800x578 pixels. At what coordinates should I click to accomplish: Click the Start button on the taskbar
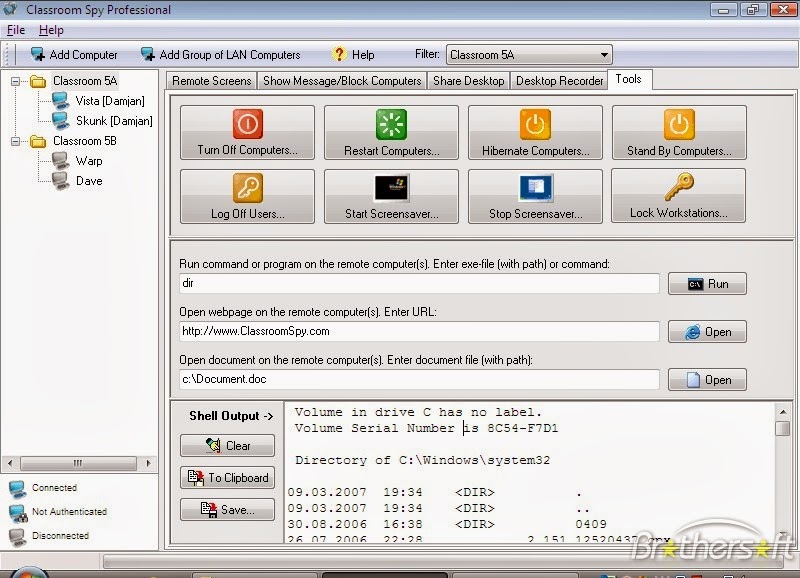tap(28, 572)
